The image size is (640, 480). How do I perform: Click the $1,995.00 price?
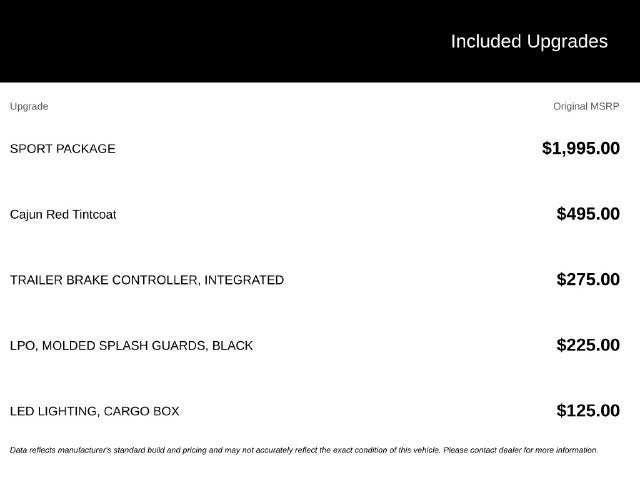[581, 148]
